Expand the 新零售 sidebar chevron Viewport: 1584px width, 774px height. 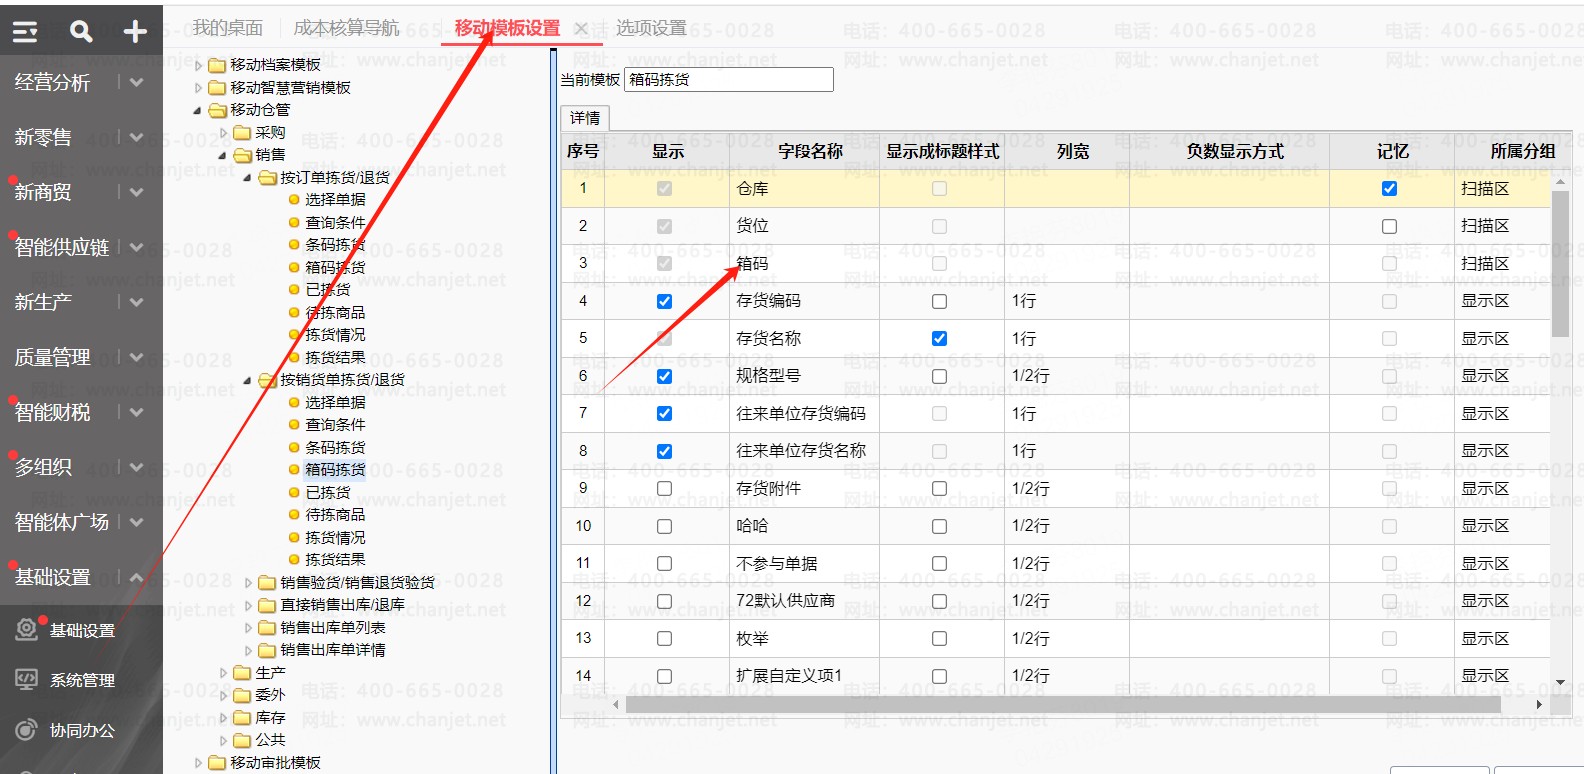coord(137,137)
